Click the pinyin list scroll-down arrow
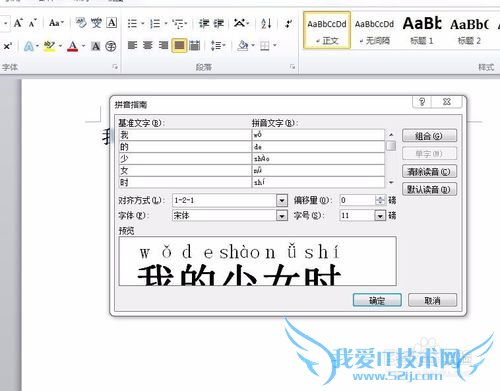The height and width of the screenshot is (391, 500). point(391,182)
